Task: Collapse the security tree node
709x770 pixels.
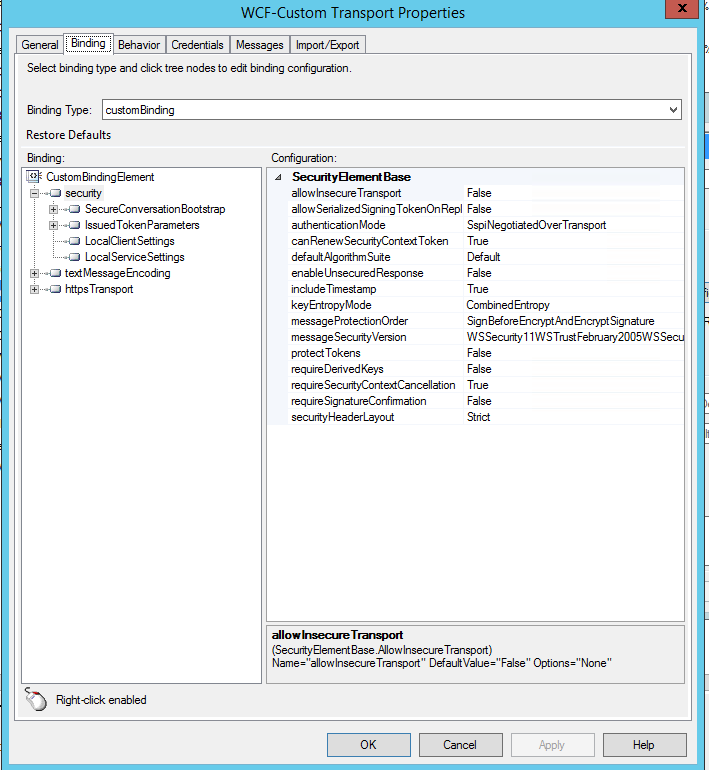Action: [x=34, y=193]
